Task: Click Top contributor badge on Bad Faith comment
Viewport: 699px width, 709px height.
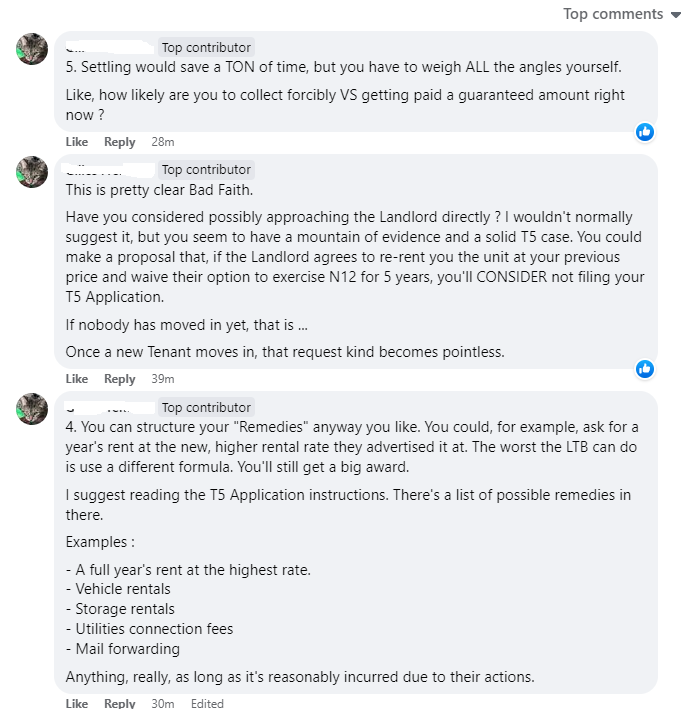Action: [x=206, y=170]
